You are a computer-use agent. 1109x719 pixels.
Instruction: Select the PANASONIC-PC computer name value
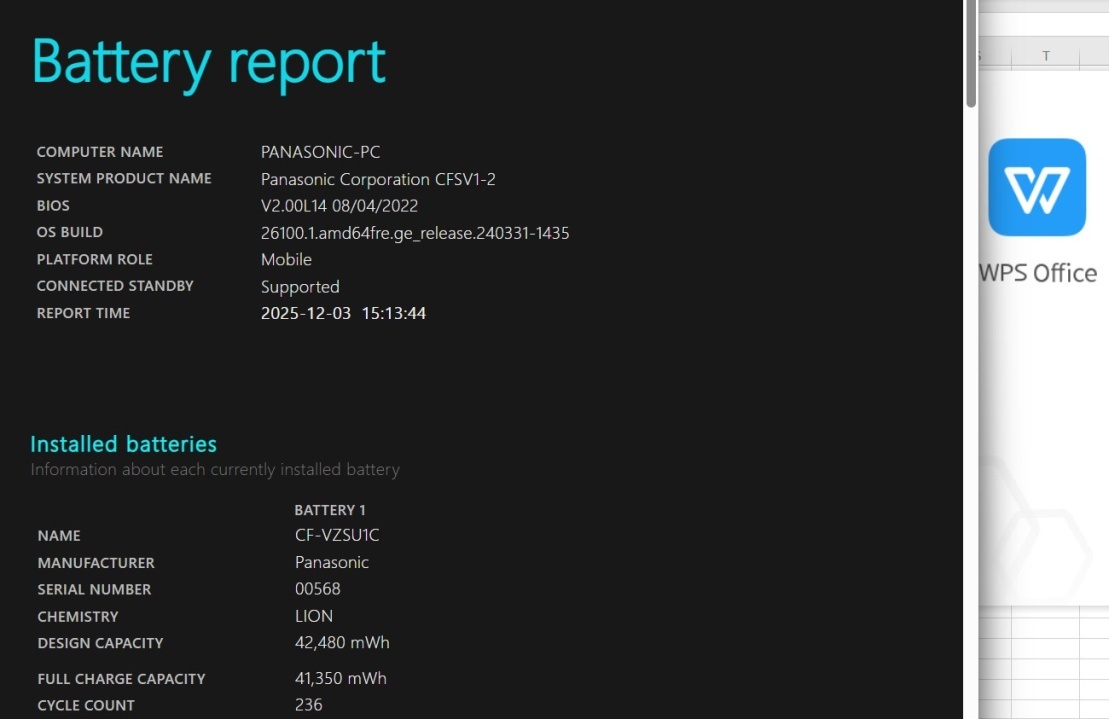click(x=320, y=152)
